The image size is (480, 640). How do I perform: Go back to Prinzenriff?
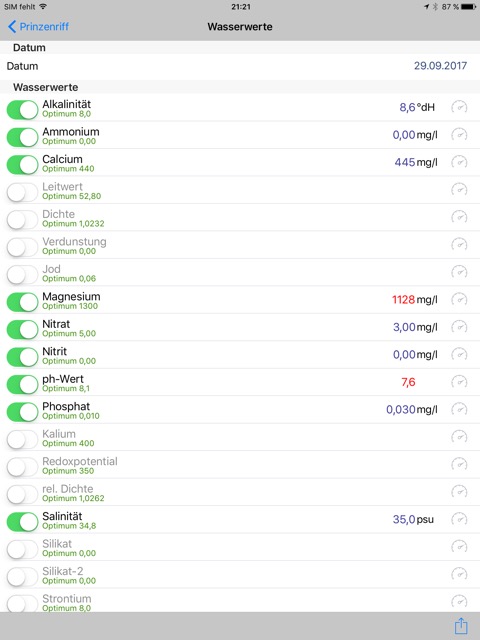coord(38,27)
